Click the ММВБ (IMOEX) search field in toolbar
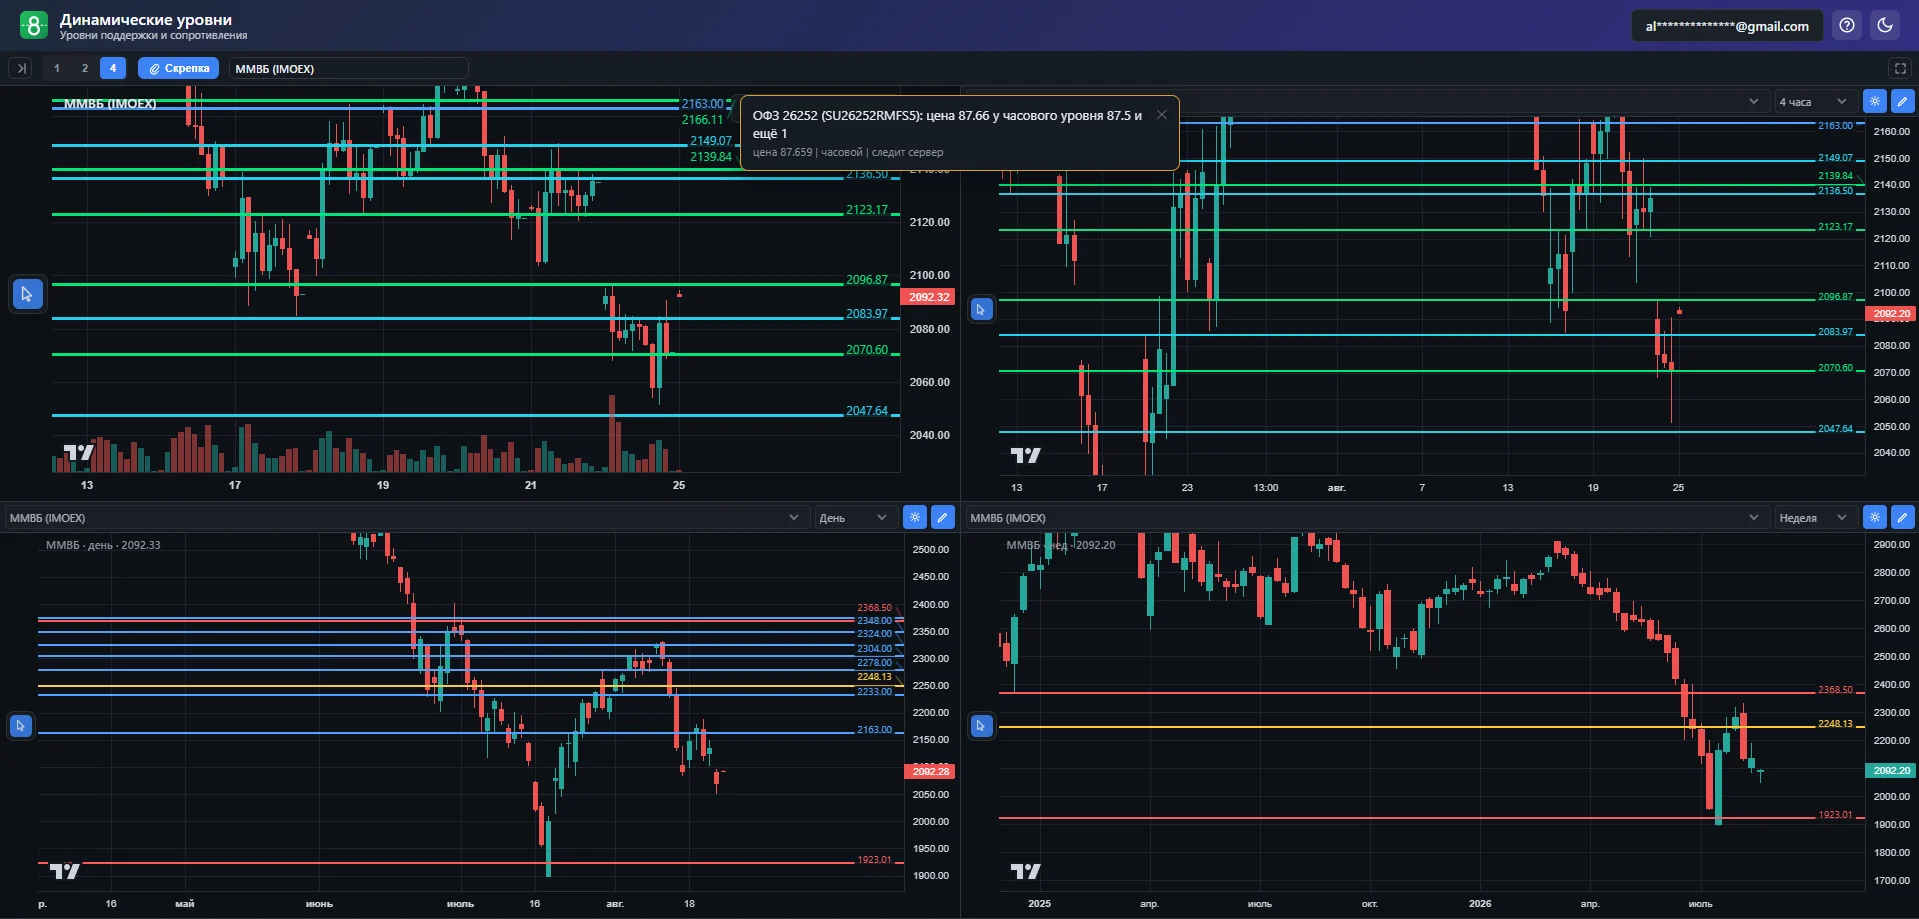This screenshot has height=919, width=1919. 349,68
